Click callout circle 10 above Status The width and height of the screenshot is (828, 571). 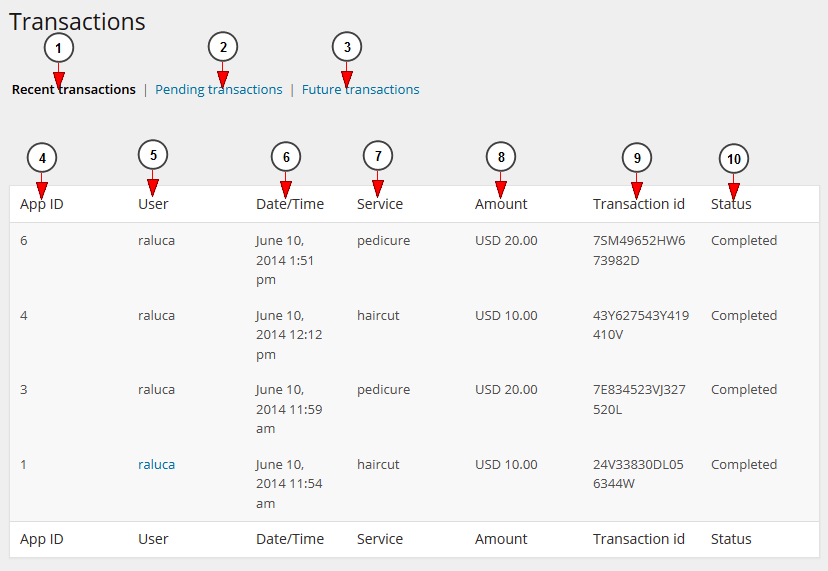(734, 159)
